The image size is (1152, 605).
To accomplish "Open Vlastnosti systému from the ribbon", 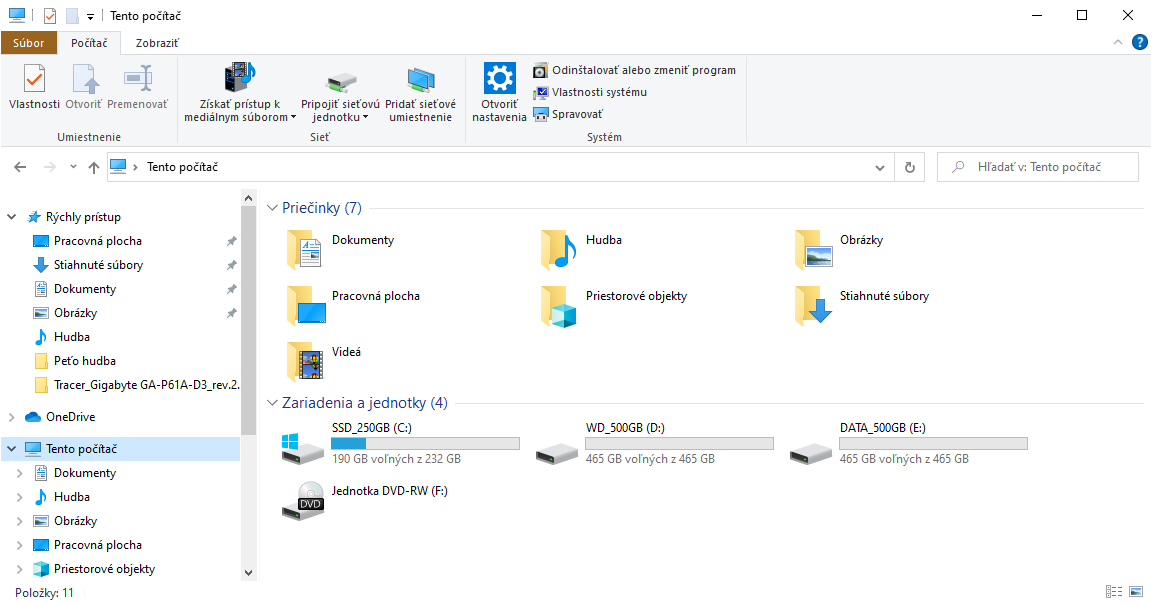I will [x=598, y=92].
